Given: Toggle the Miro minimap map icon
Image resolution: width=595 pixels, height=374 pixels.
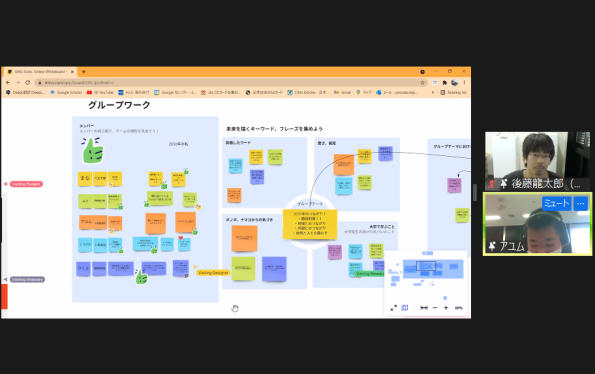Looking at the screenshot, I should pos(405,308).
